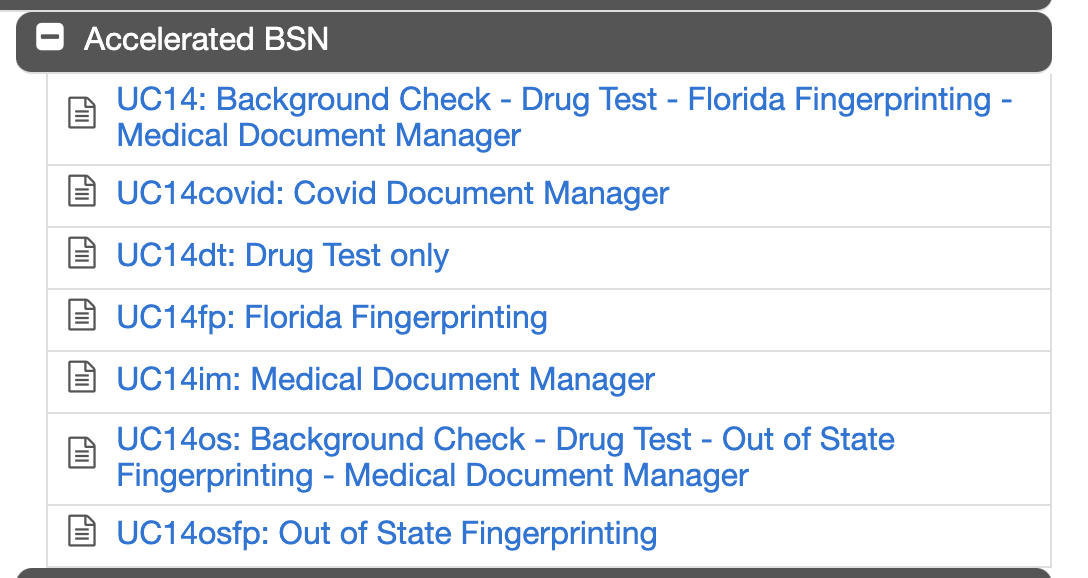Image resolution: width=1088 pixels, height=578 pixels.
Task: Open UC14: Background Check - Drug Test link
Action: click(564, 117)
